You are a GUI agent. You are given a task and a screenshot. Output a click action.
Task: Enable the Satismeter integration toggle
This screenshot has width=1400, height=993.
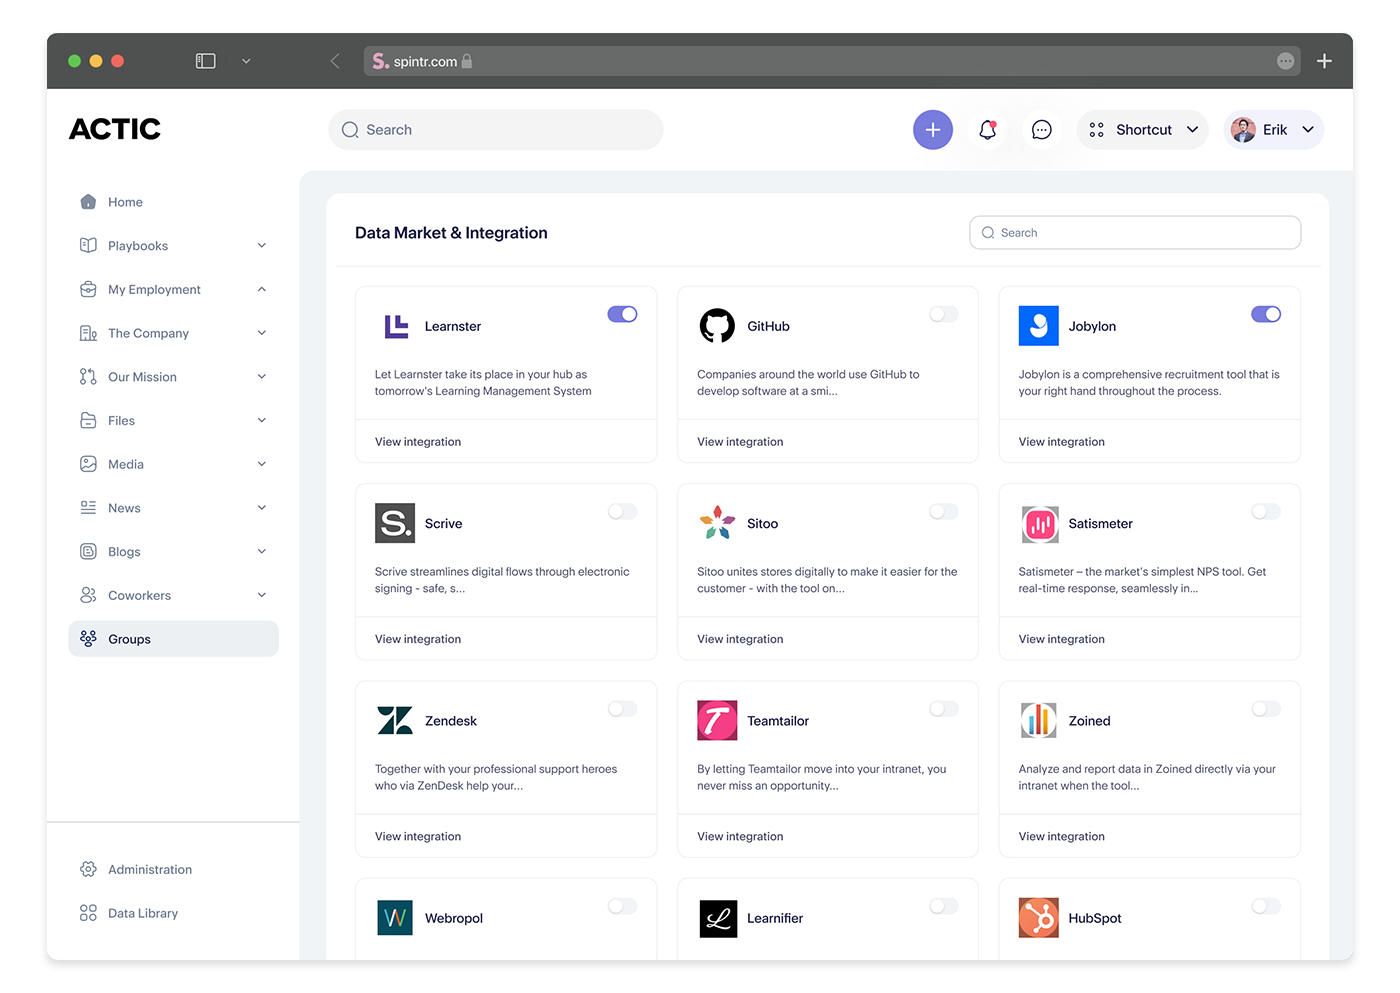(x=1266, y=512)
